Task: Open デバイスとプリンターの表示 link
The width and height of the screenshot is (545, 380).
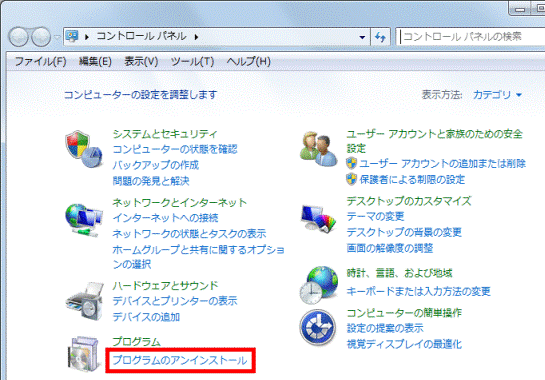Action: pos(175,301)
